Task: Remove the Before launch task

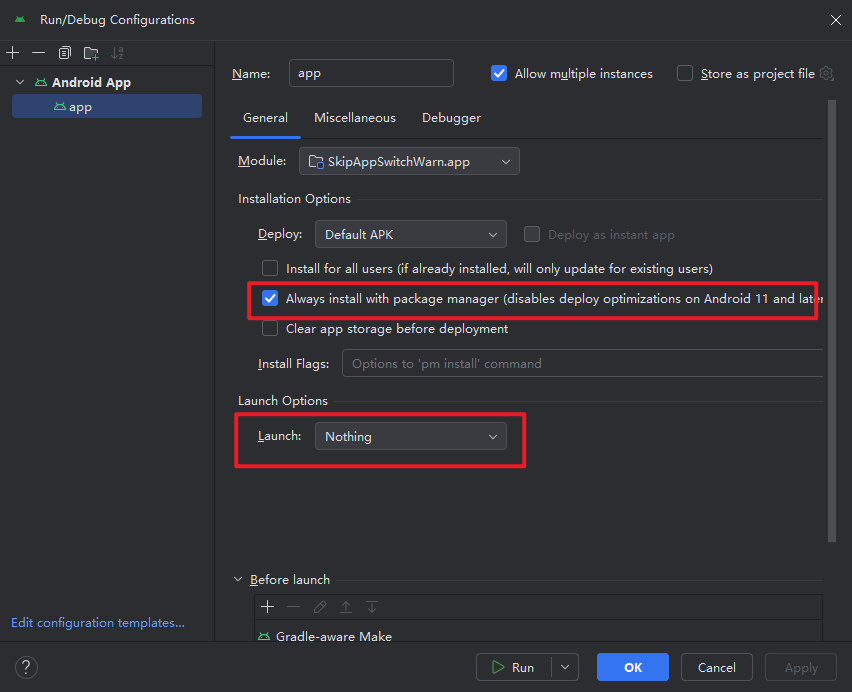Action: pos(293,607)
